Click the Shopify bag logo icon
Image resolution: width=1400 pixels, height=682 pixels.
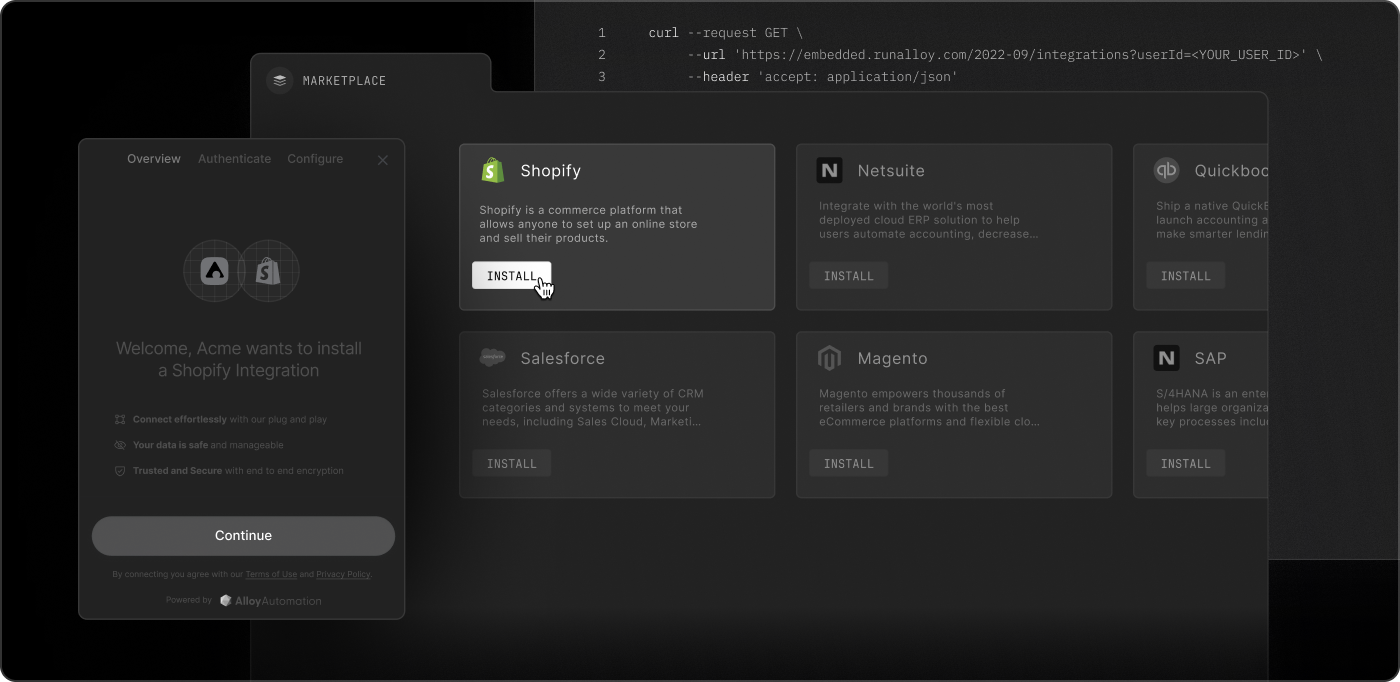[x=492, y=170]
